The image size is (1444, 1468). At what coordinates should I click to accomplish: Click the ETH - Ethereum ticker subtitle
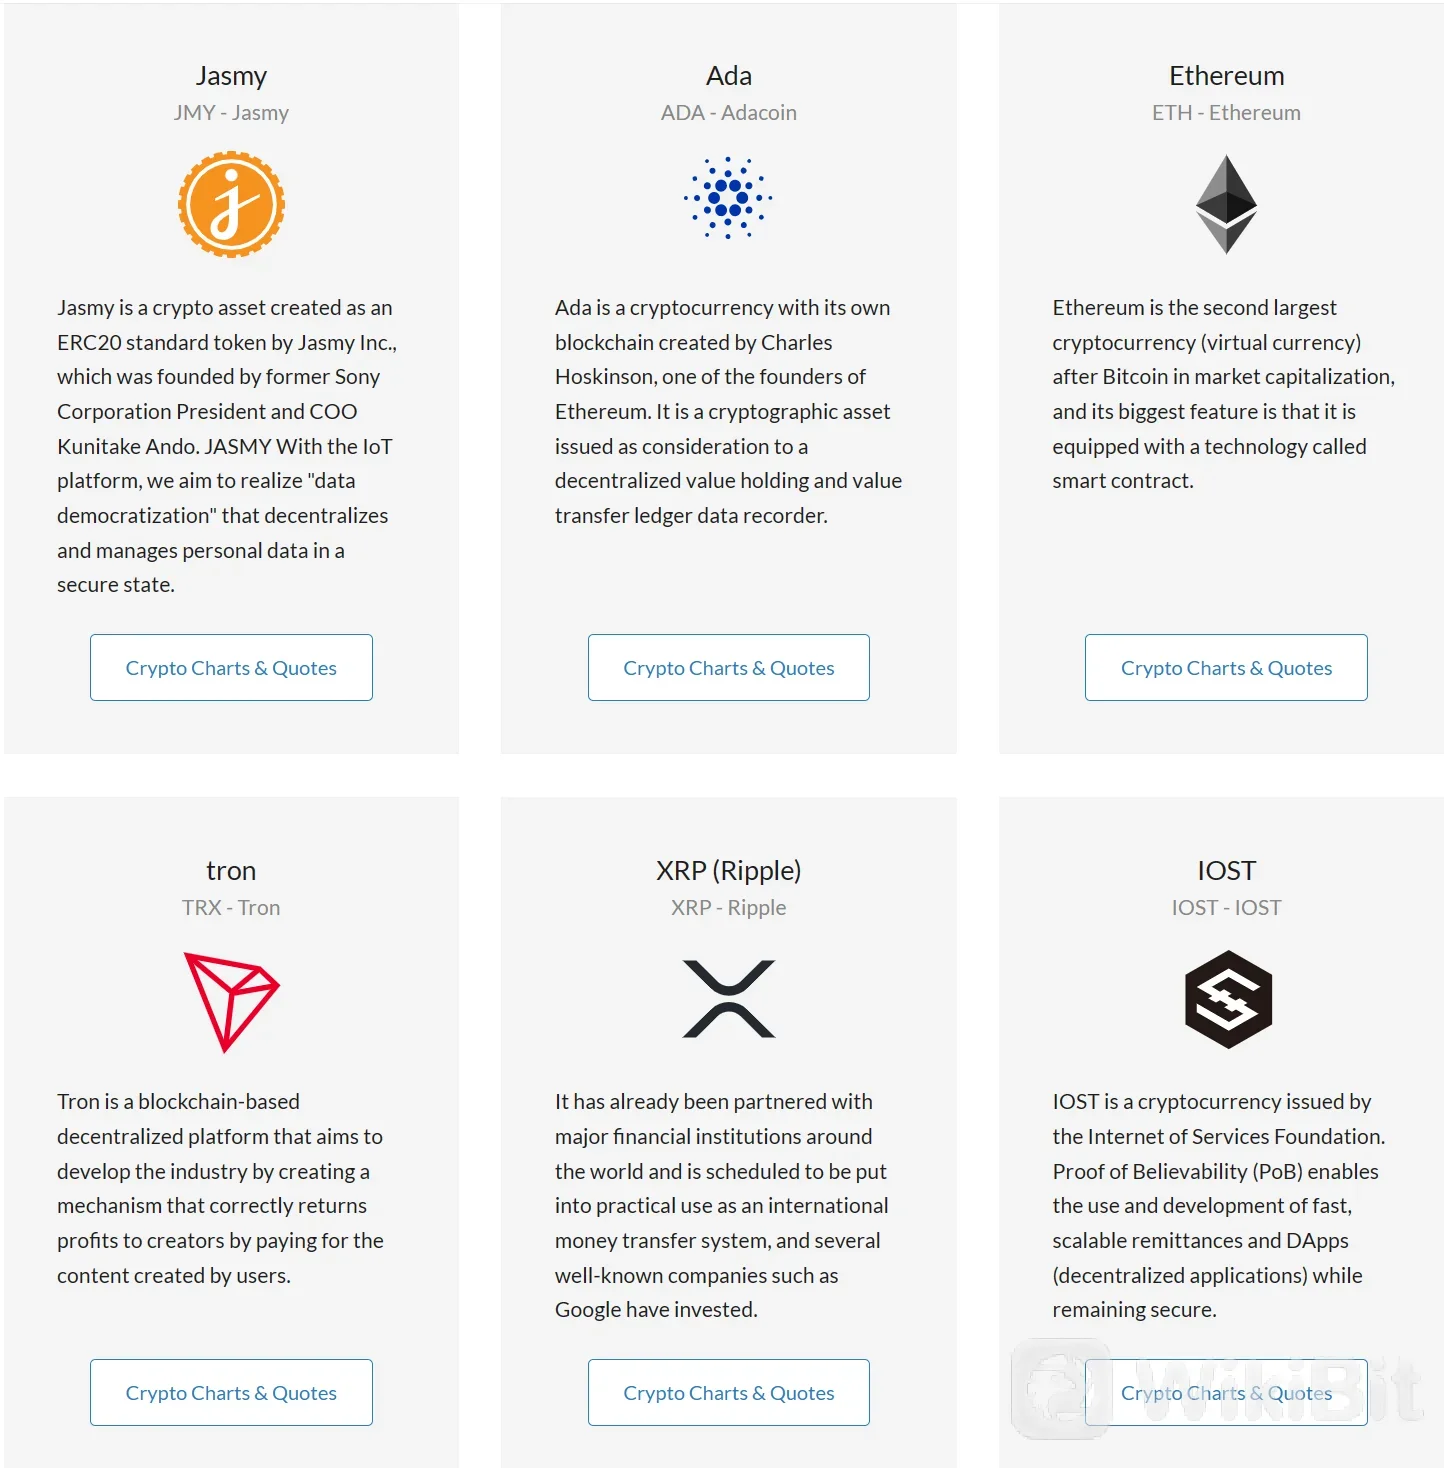point(1226,113)
